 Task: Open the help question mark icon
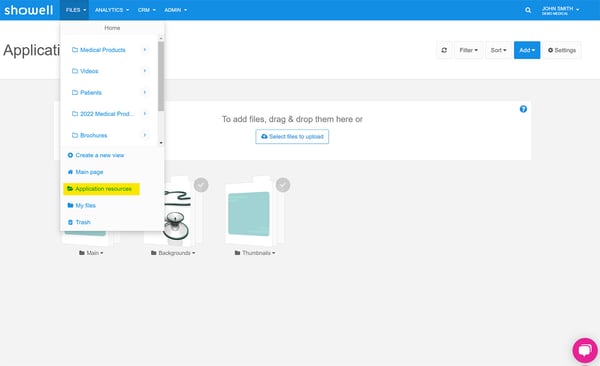[523, 109]
